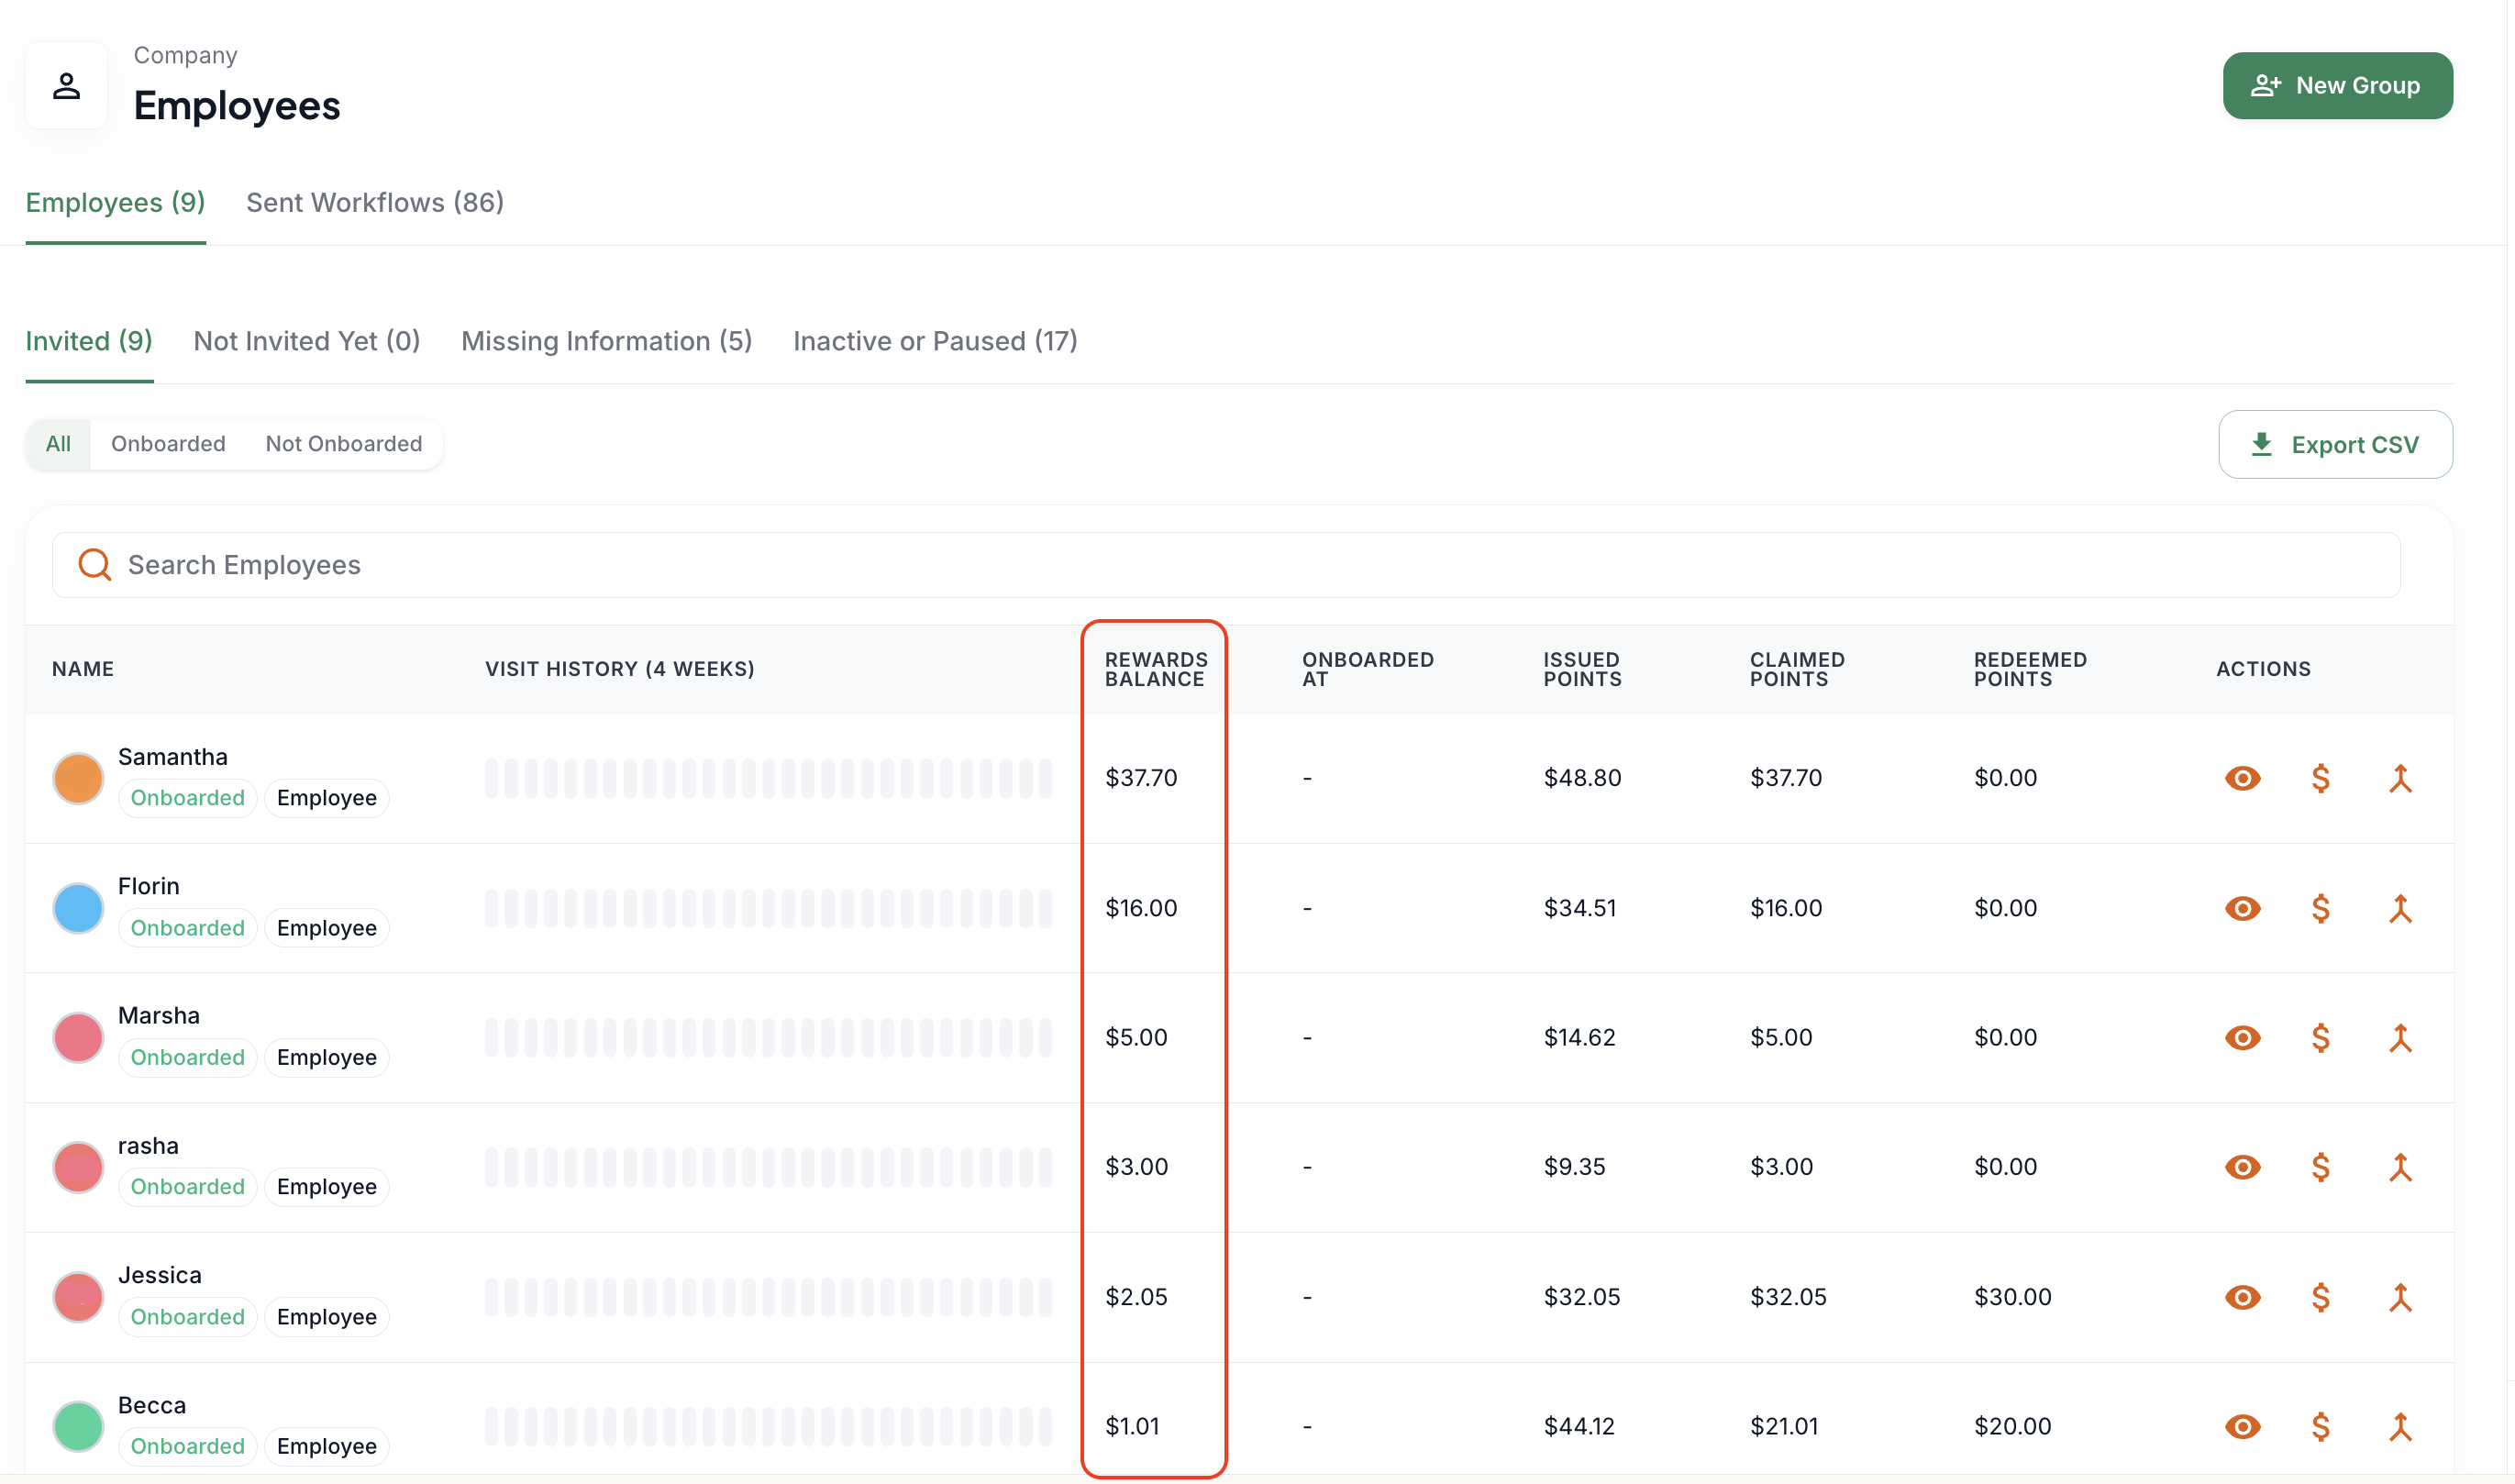Filter by Onboarded employees

tap(168, 444)
